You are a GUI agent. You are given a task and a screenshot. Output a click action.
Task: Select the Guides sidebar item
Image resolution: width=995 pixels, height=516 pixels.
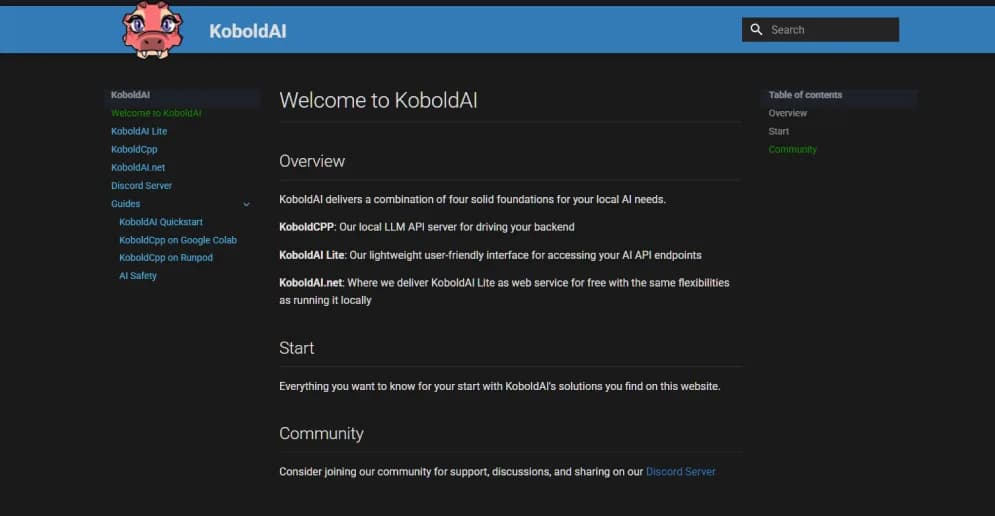point(126,203)
